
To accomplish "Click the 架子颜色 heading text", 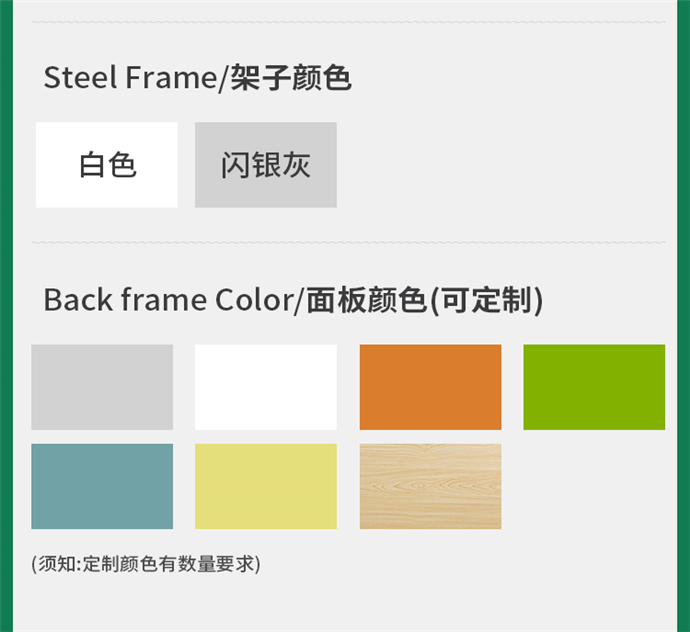I will (x=291, y=78).
